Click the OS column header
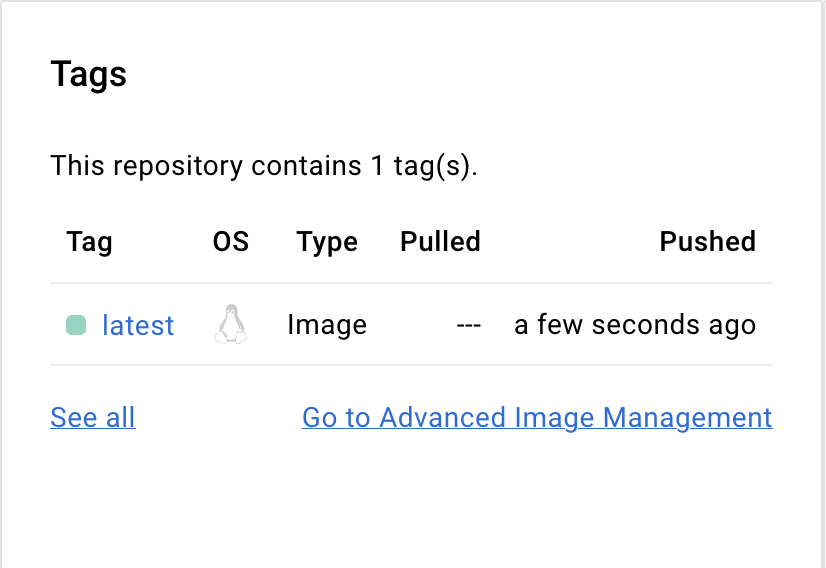Image resolution: width=826 pixels, height=568 pixels. (x=231, y=241)
